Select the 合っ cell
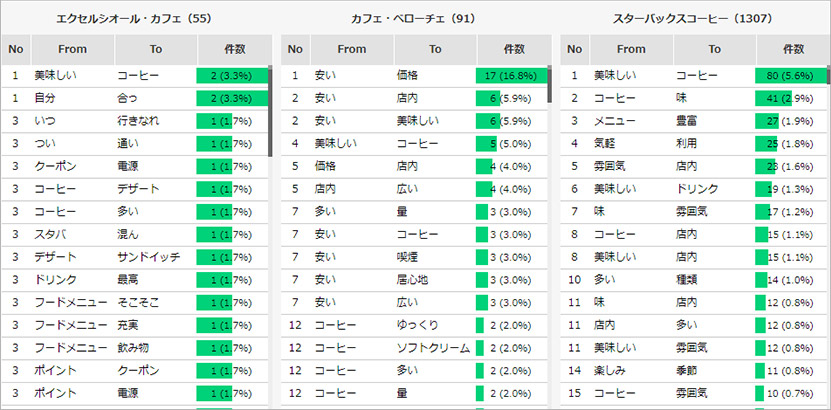Viewport: 831px width, 410px height. pos(128,99)
